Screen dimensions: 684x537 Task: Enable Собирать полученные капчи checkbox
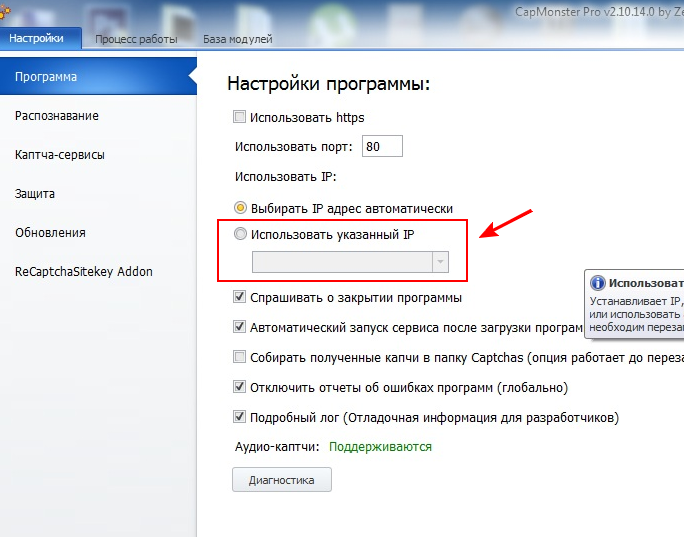[x=239, y=357]
